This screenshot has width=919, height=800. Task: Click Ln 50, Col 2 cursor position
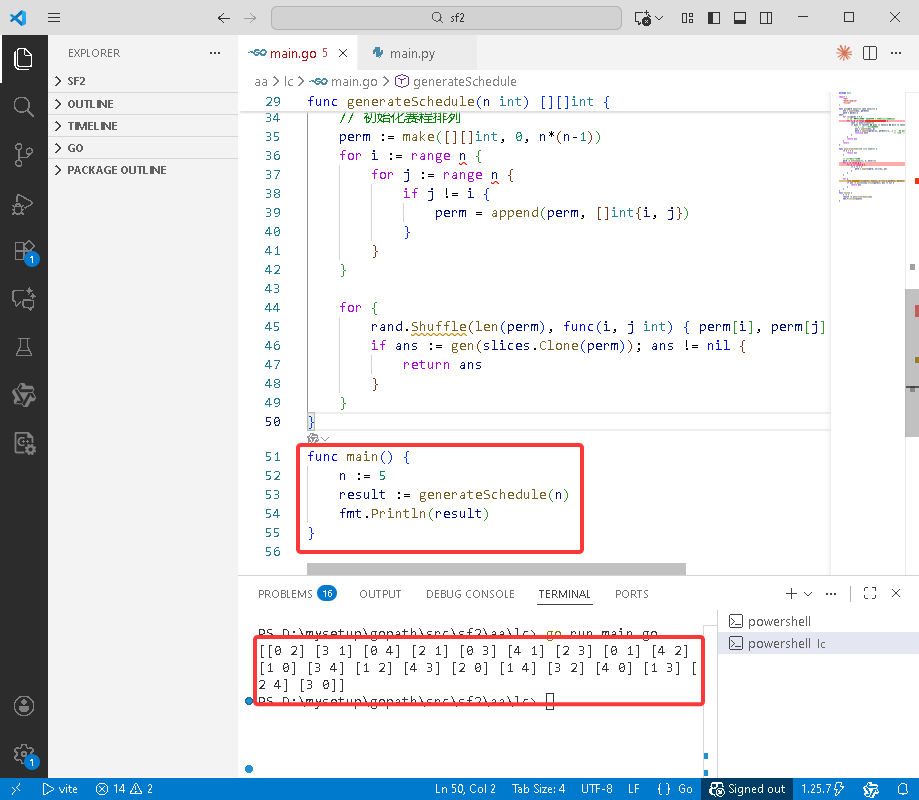[465, 789]
